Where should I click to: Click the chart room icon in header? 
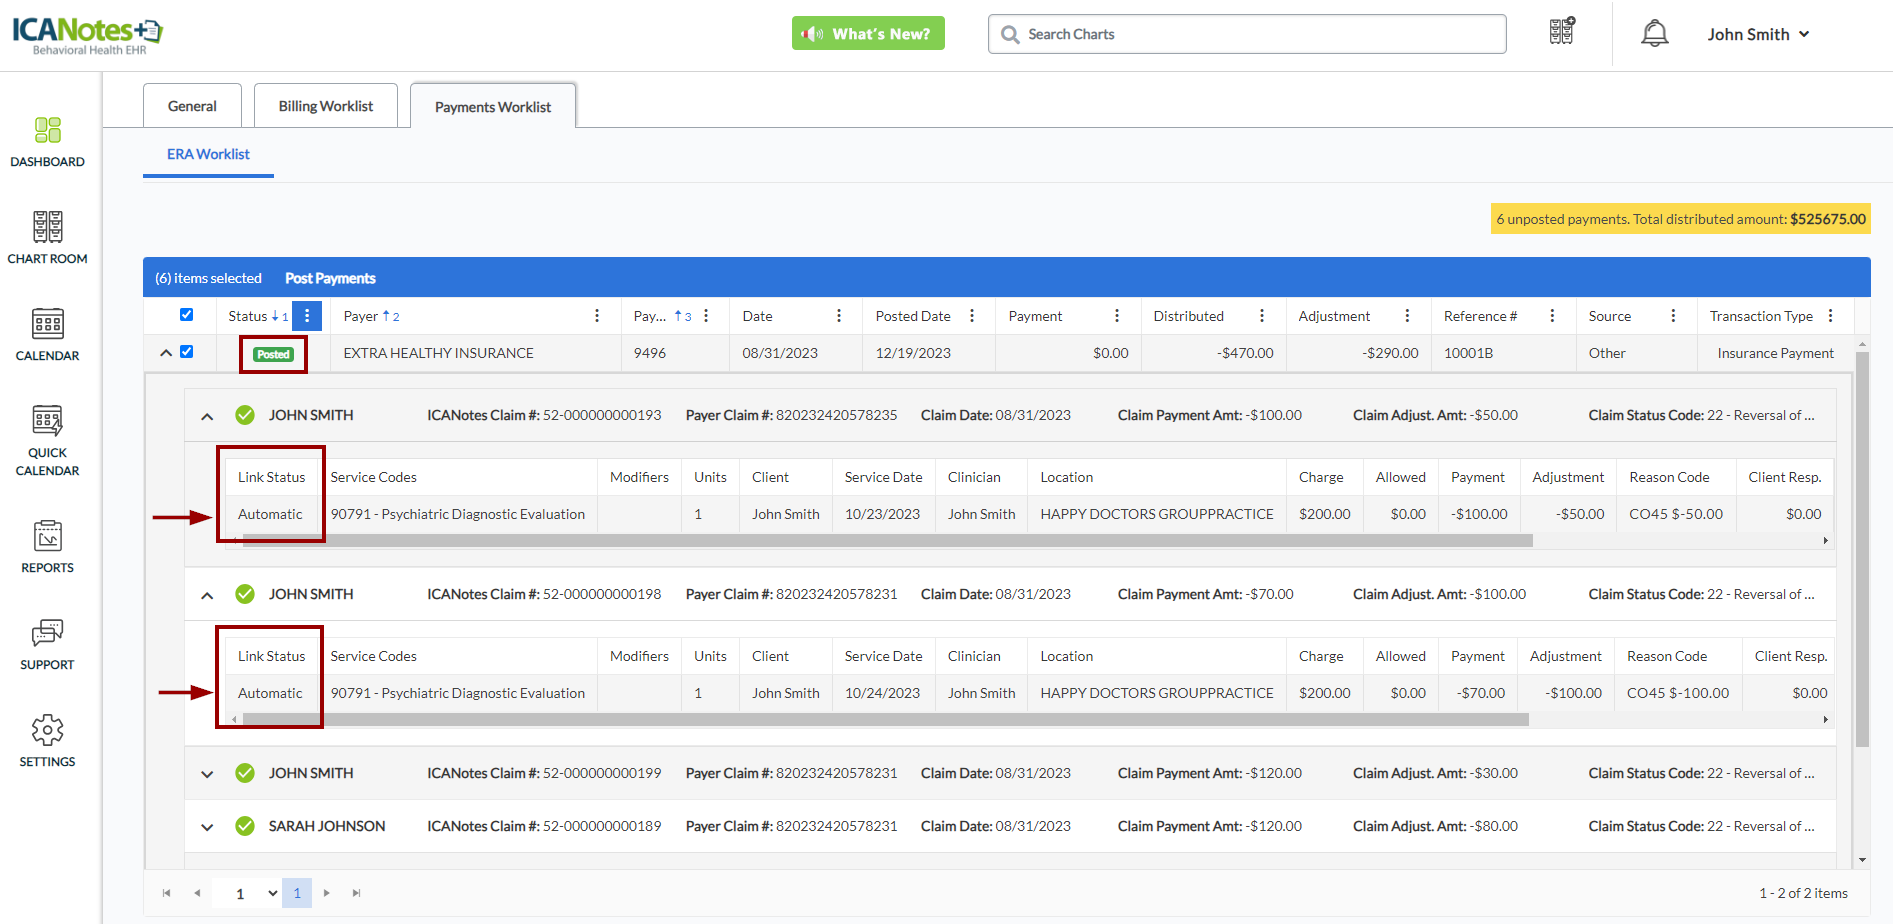(1561, 32)
